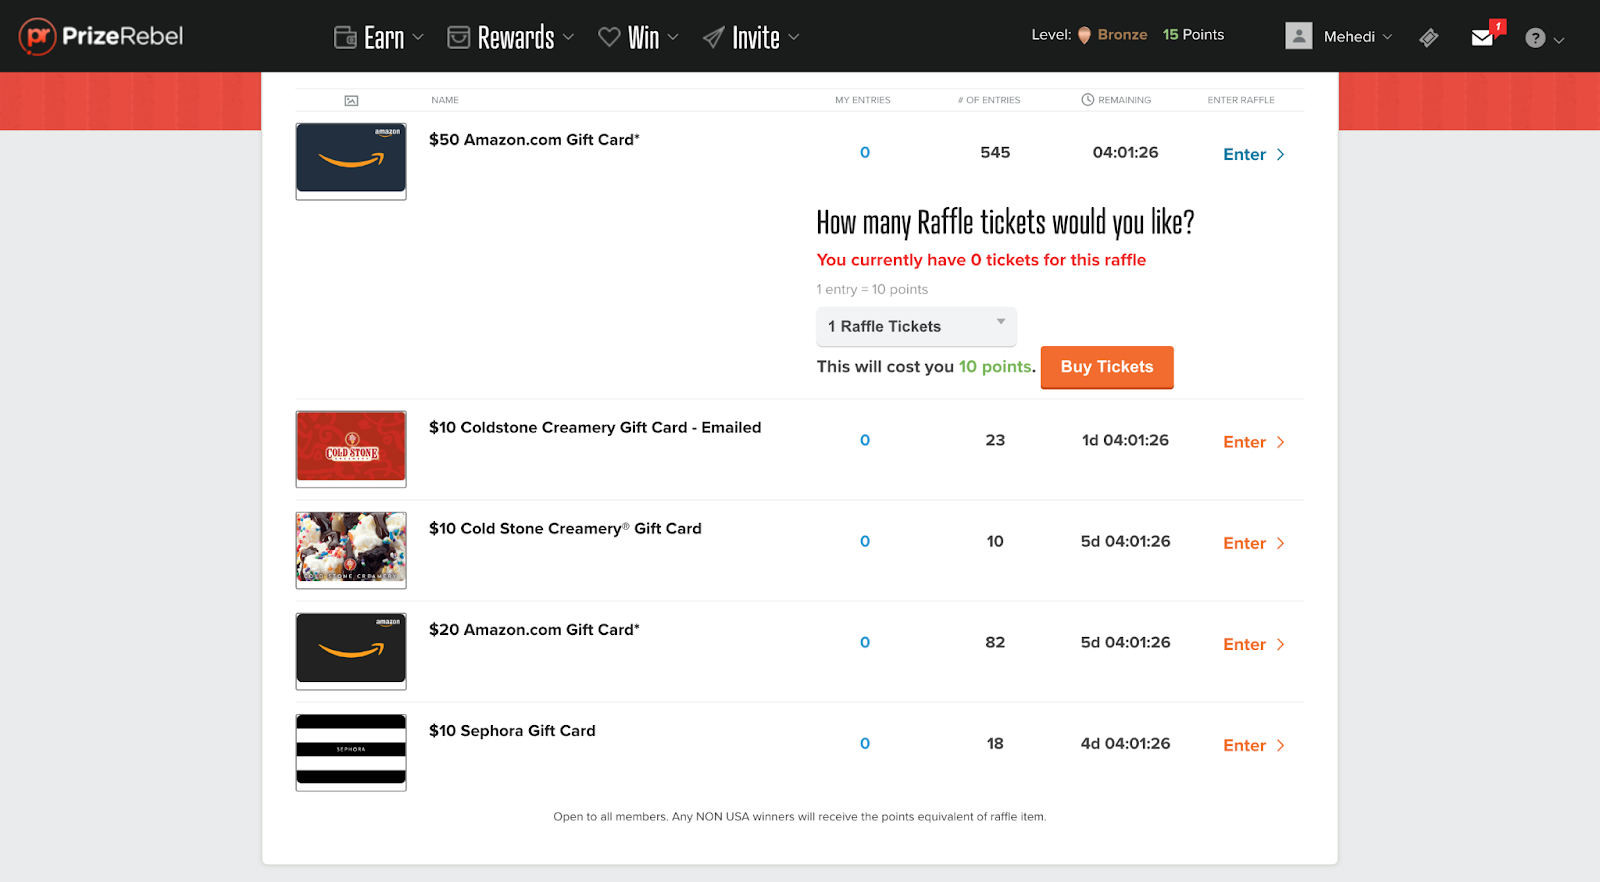Open the Raffle Tickets quantity dropdown
Viewport: 1600px width, 882px height.
tap(916, 327)
